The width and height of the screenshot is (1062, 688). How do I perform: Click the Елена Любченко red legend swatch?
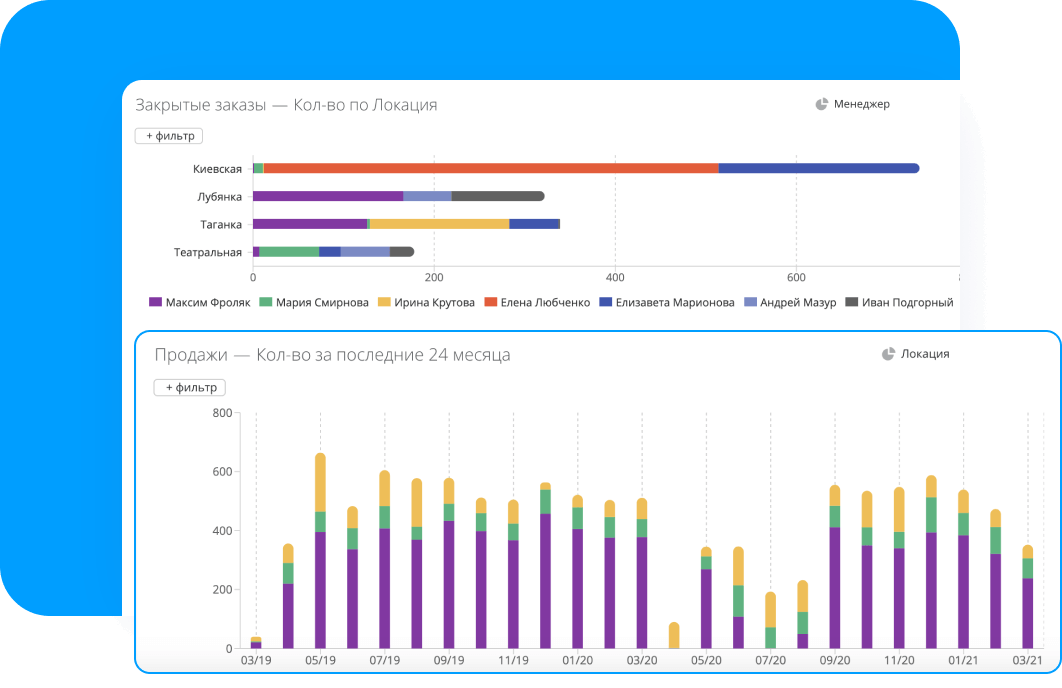point(491,302)
